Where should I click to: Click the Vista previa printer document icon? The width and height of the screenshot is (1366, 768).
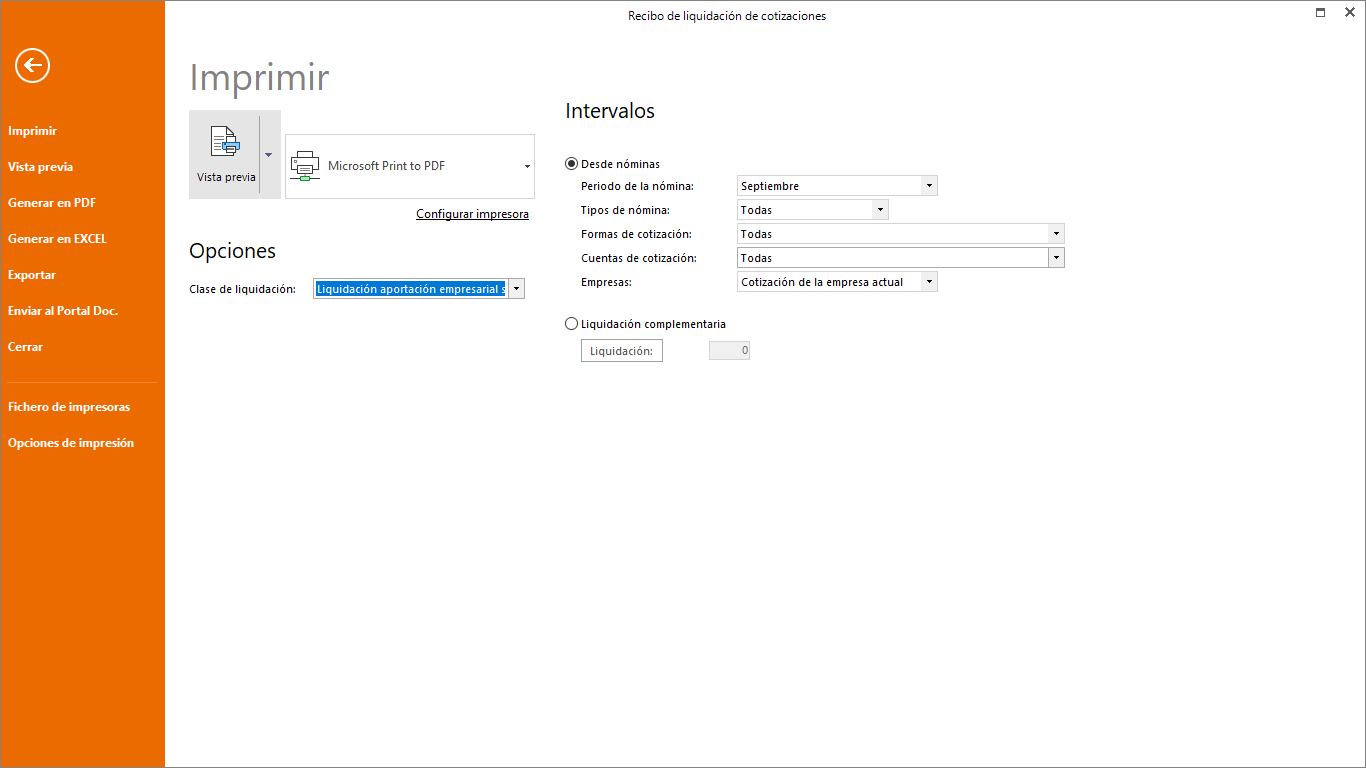pyautogui.click(x=225, y=142)
